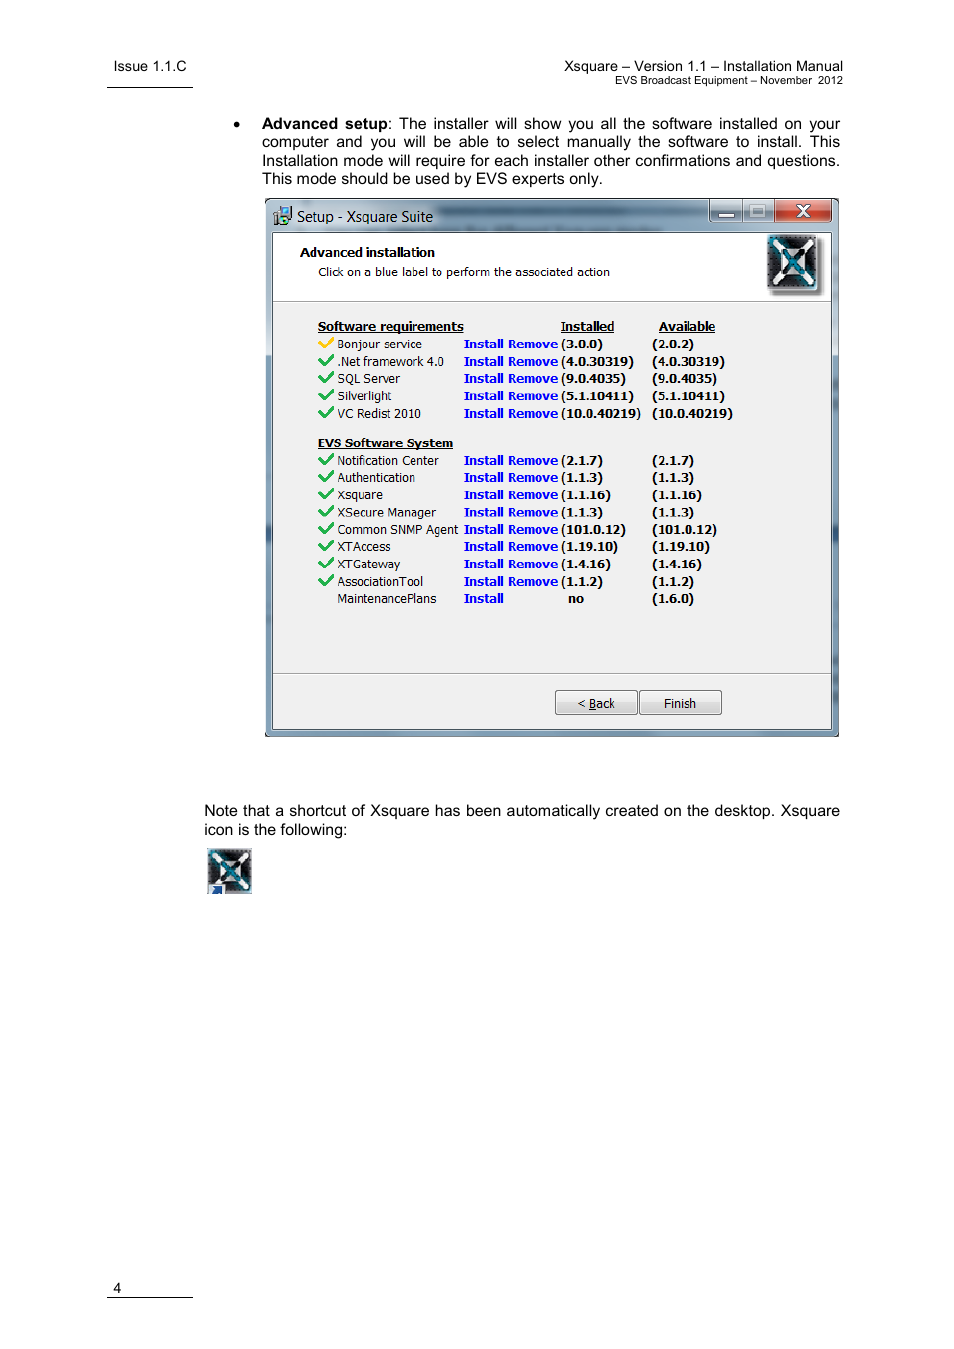
Task: Click installed version (10.0.40219) of VC Redist
Action: (x=601, y=414)
